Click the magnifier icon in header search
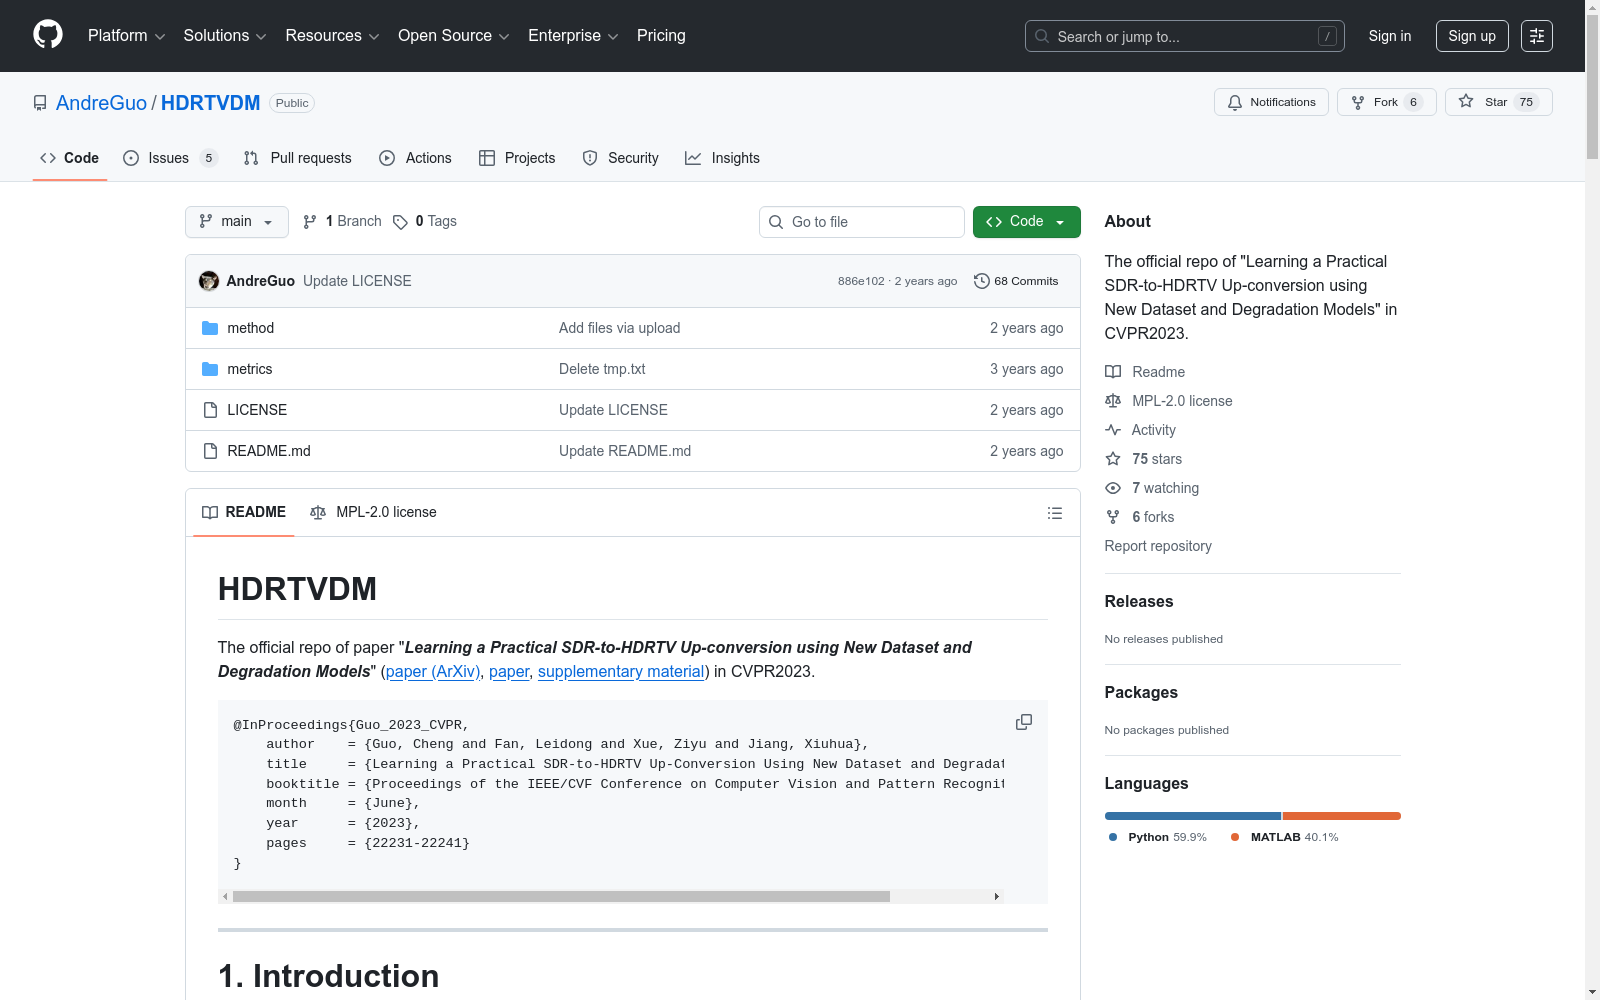 1042,36
